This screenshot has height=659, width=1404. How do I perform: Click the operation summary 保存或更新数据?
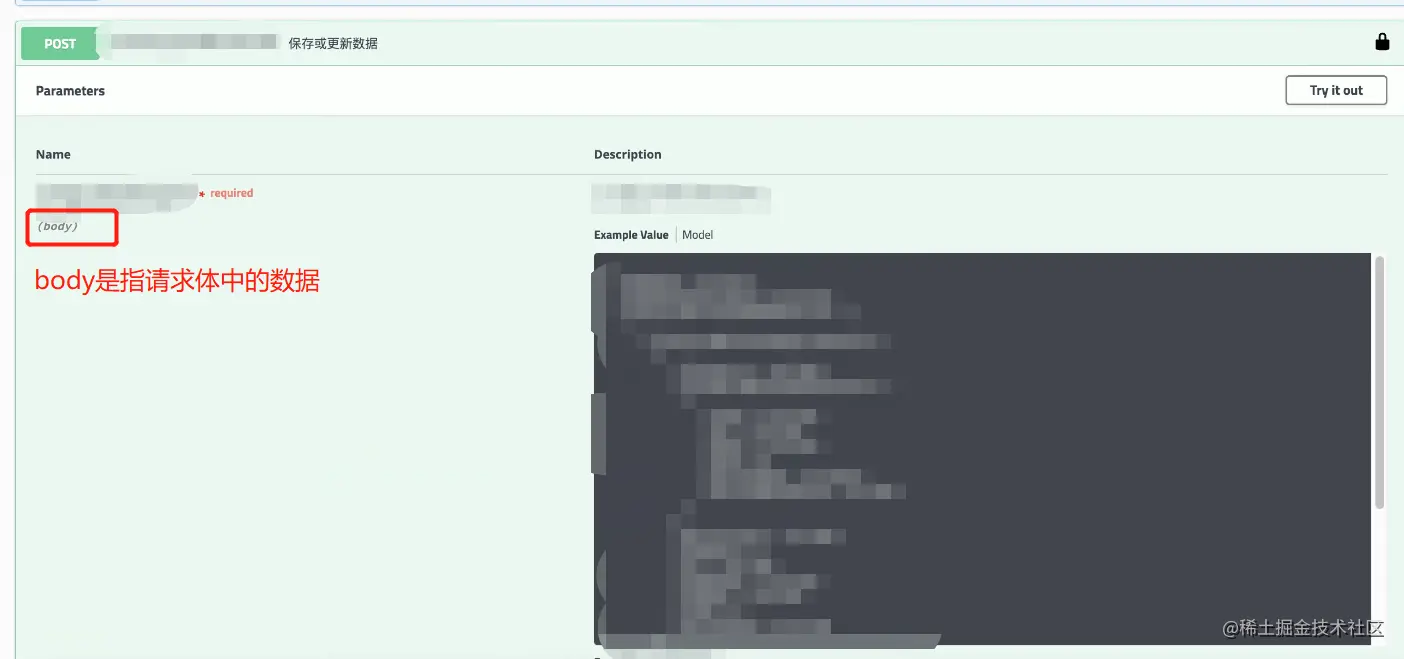[x=333, y=44]
